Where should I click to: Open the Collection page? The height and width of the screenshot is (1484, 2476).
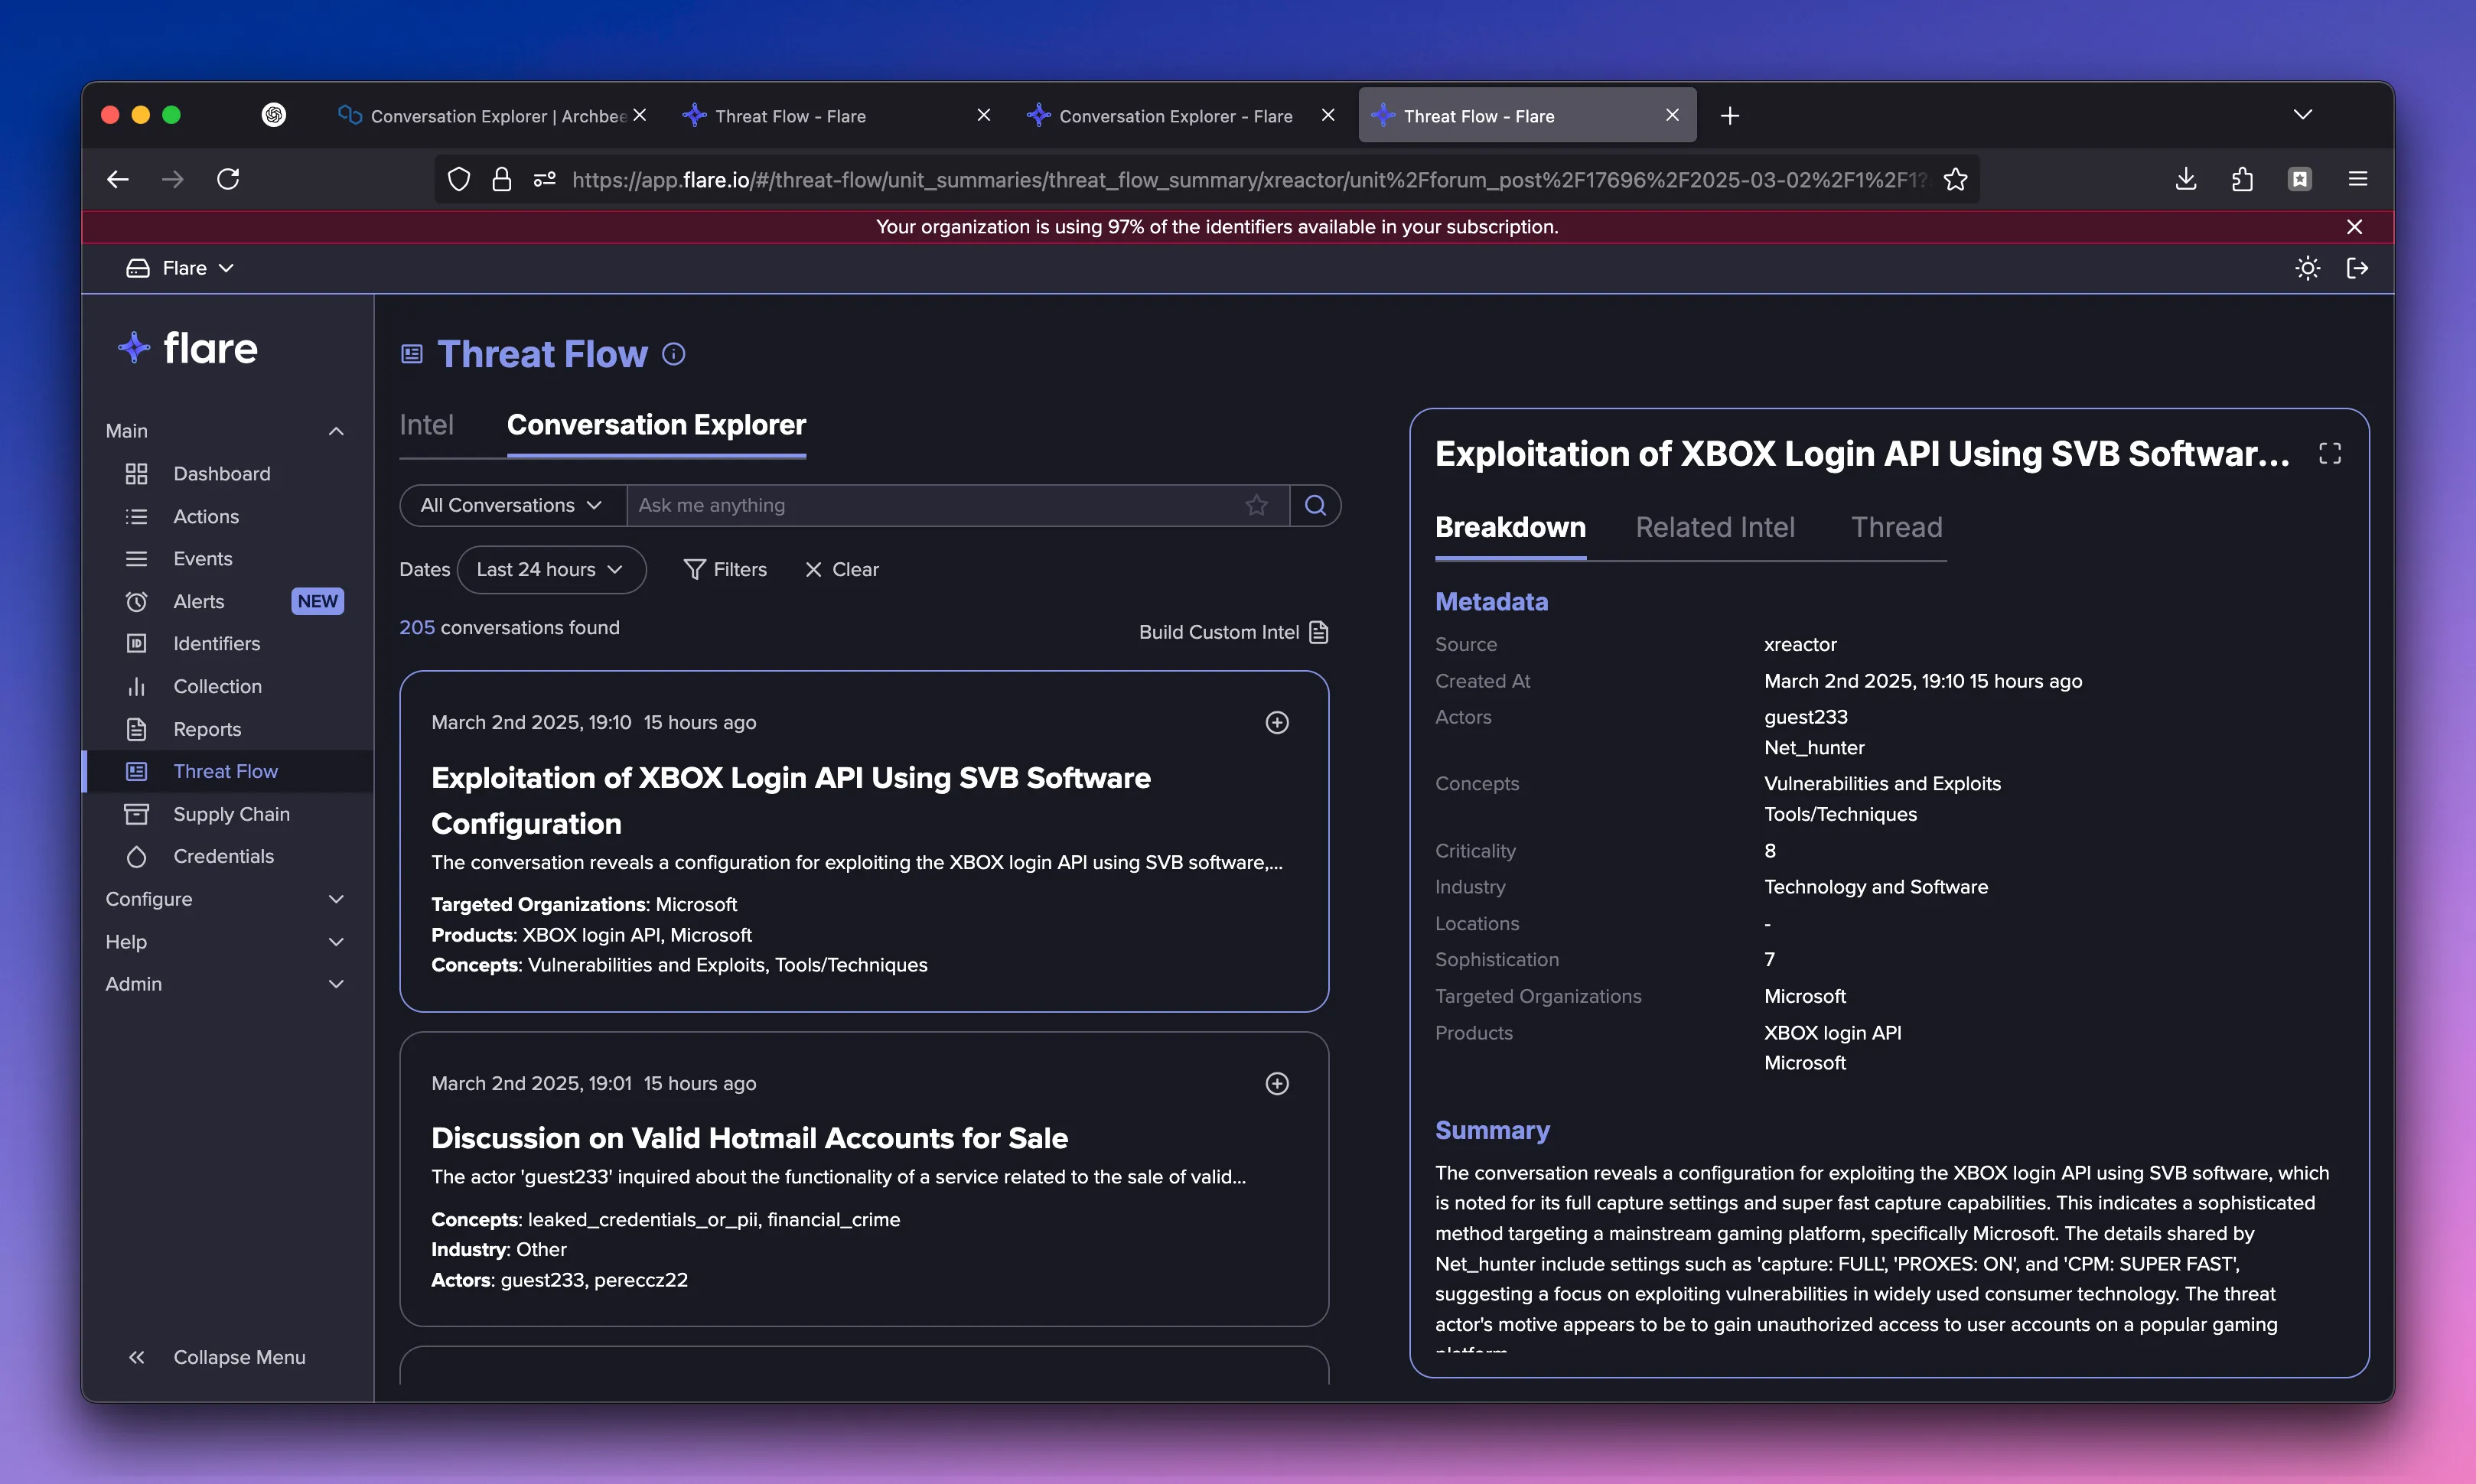coord(217,686)
